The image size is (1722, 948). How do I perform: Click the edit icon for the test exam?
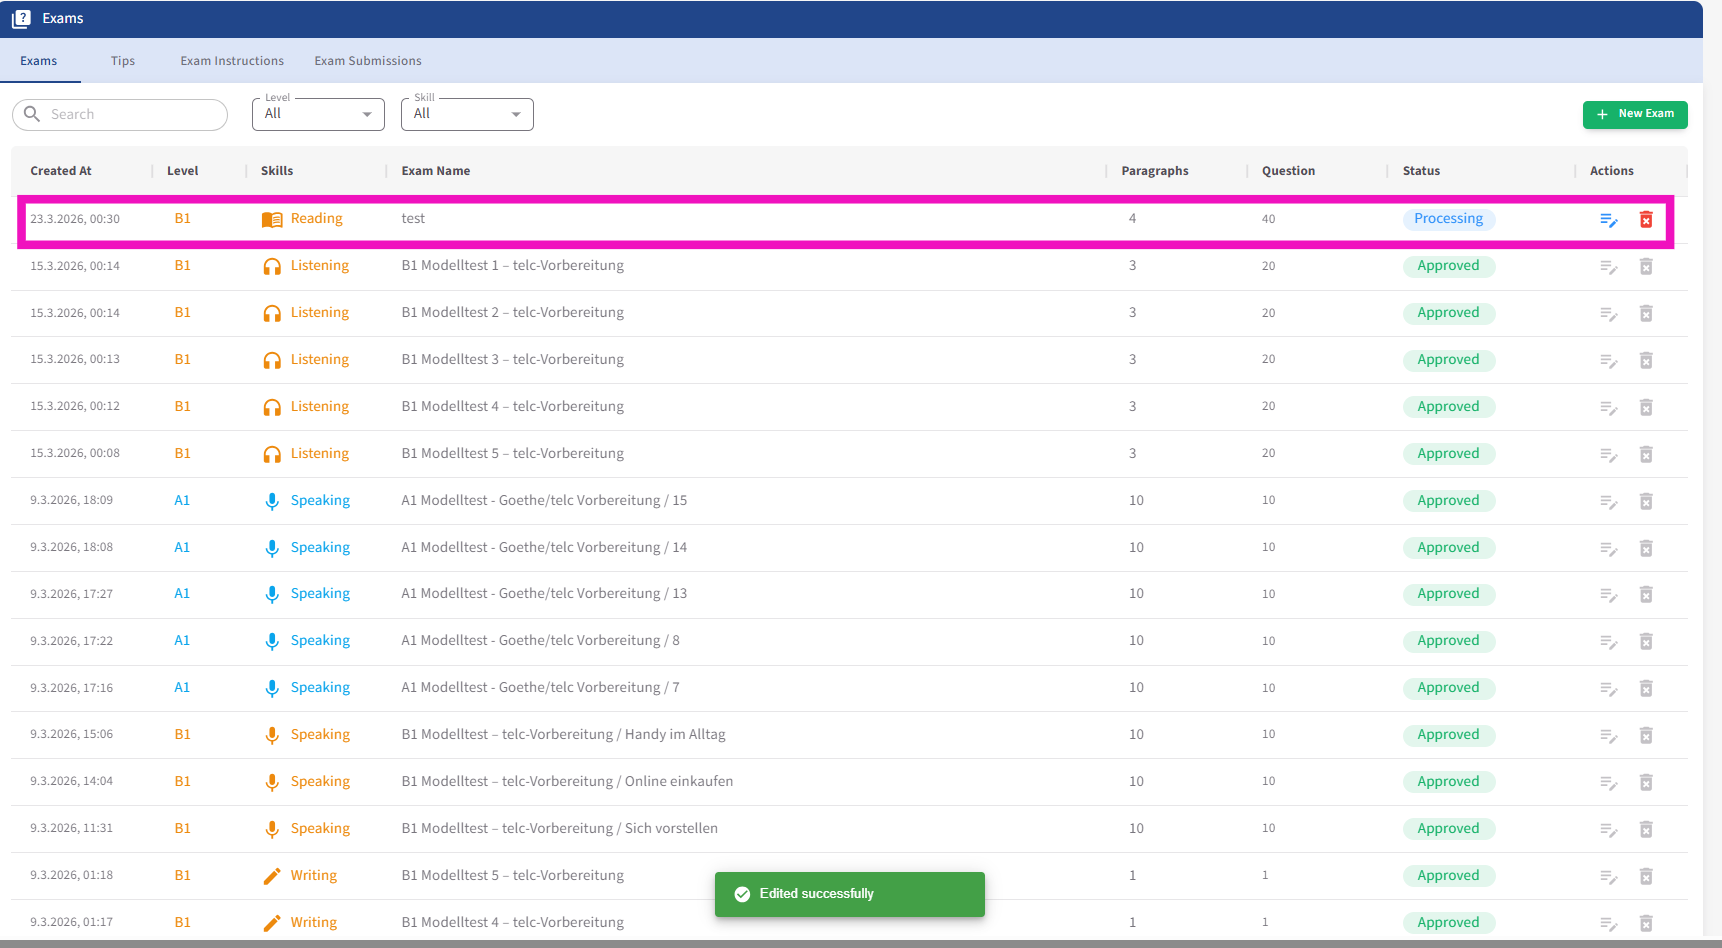(1608, 220)
